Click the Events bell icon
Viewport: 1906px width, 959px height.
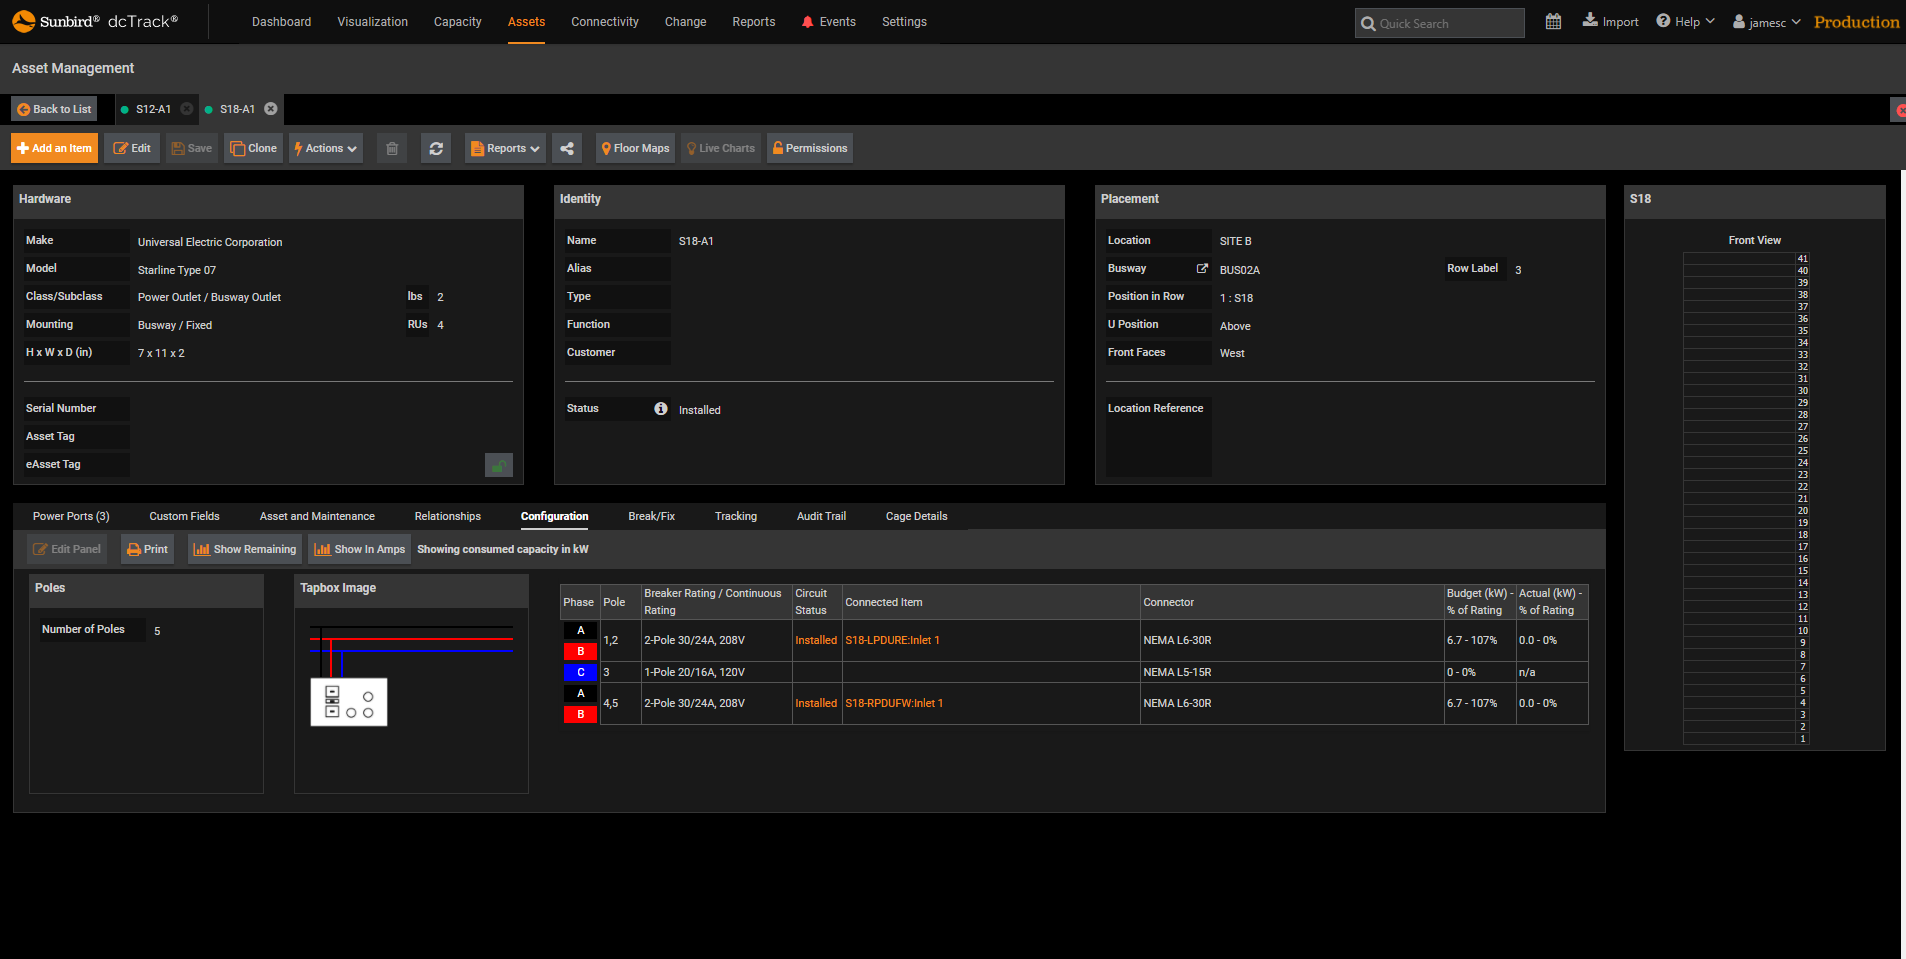[808, 22]
